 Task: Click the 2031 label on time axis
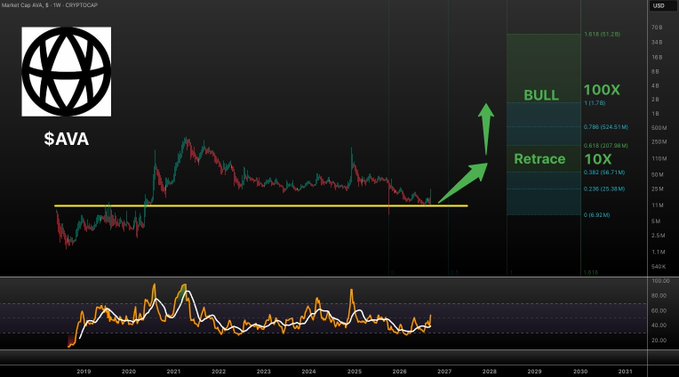[x=625, y=371]
